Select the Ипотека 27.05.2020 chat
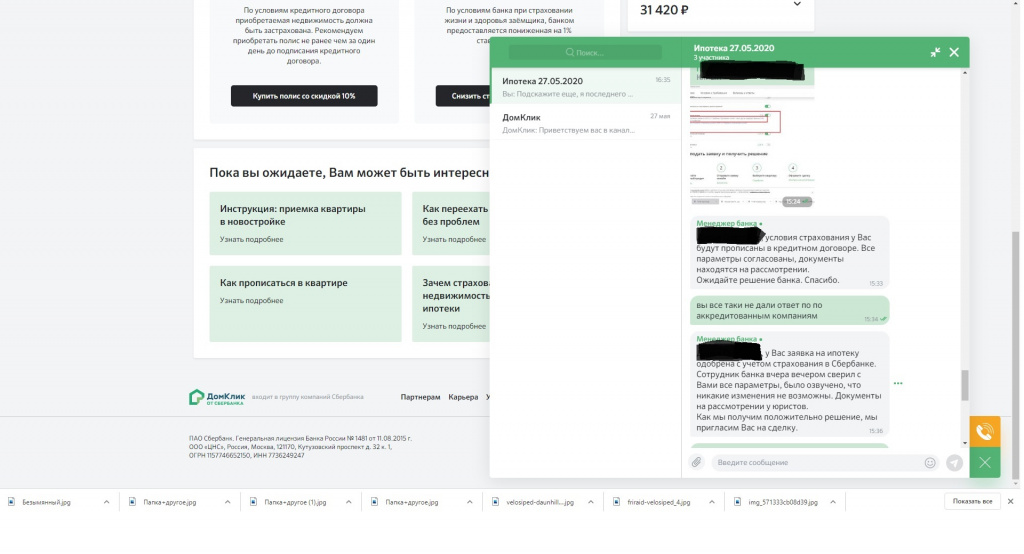 click(x=586, y=86)
